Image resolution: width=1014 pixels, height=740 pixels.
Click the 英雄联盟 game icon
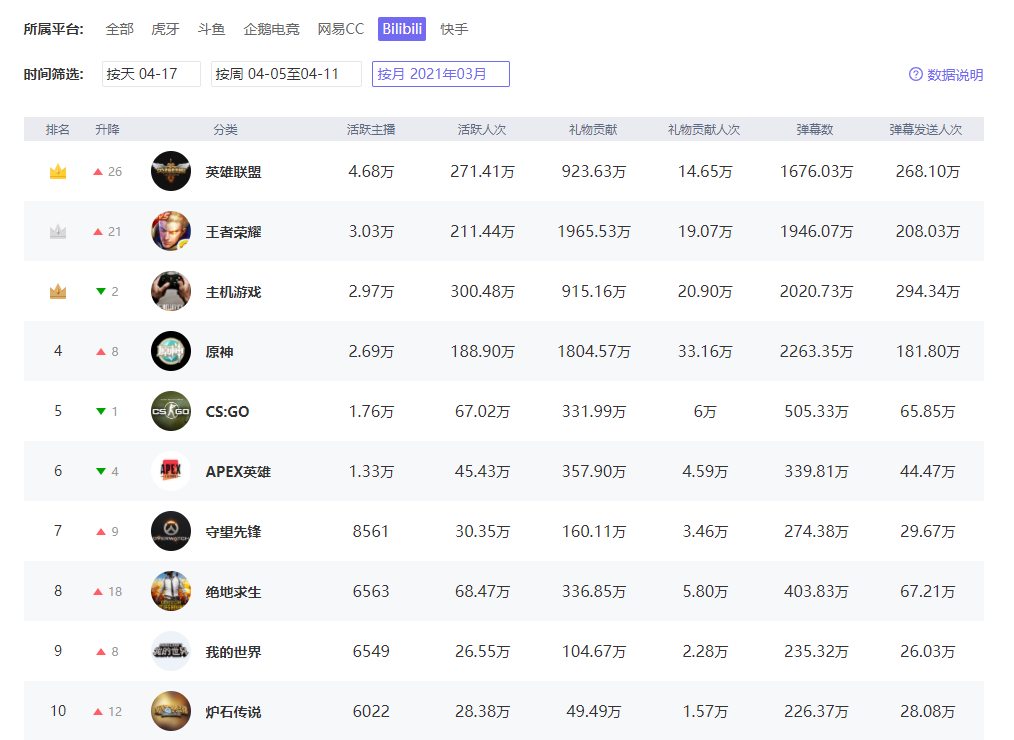tap(171, 171)
